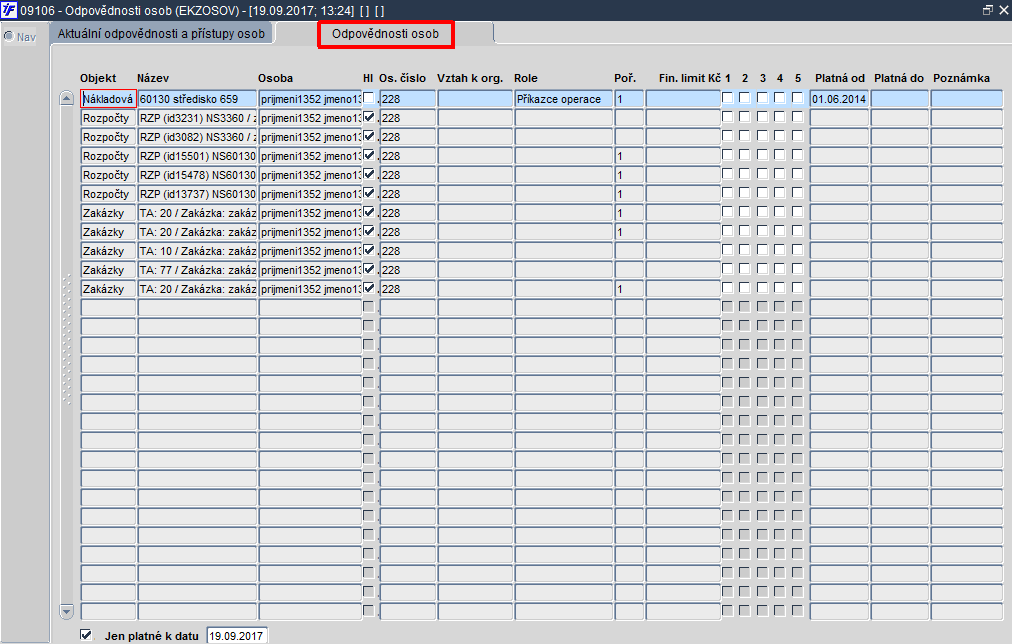Viewport: 1012px width, 644px height.
Task: Select the RZP (id3082) NS3360 name cell
Action: tap(197, 137)
